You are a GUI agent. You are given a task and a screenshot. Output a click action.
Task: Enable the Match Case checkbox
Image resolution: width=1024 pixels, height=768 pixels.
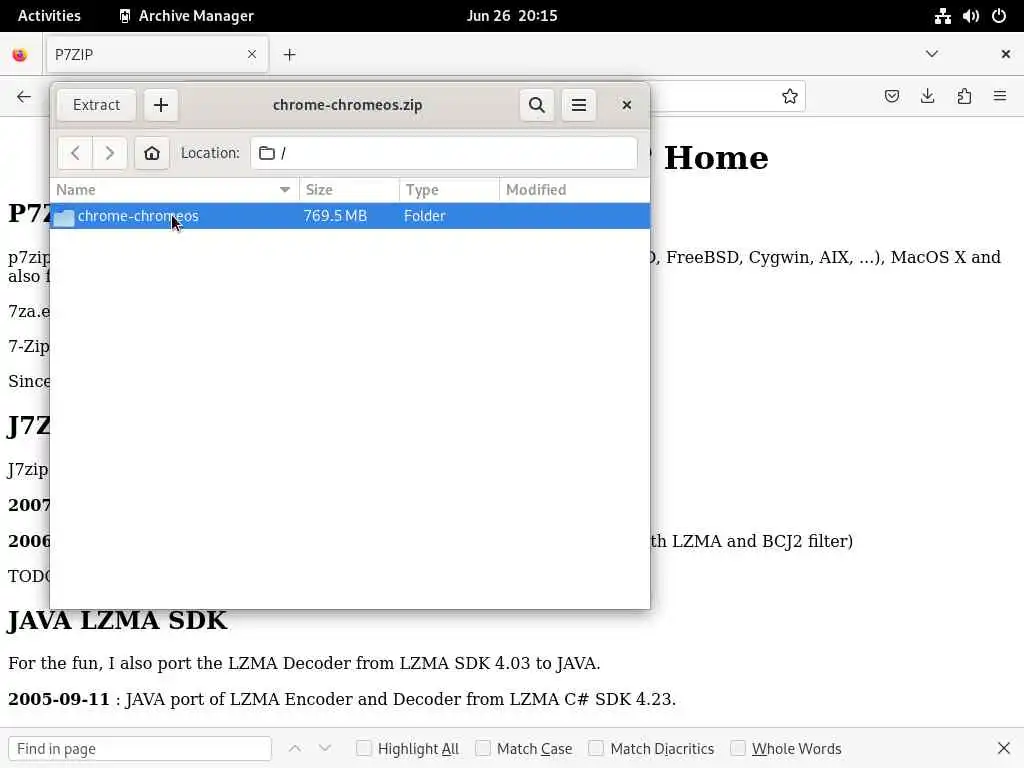coord(483,748)
